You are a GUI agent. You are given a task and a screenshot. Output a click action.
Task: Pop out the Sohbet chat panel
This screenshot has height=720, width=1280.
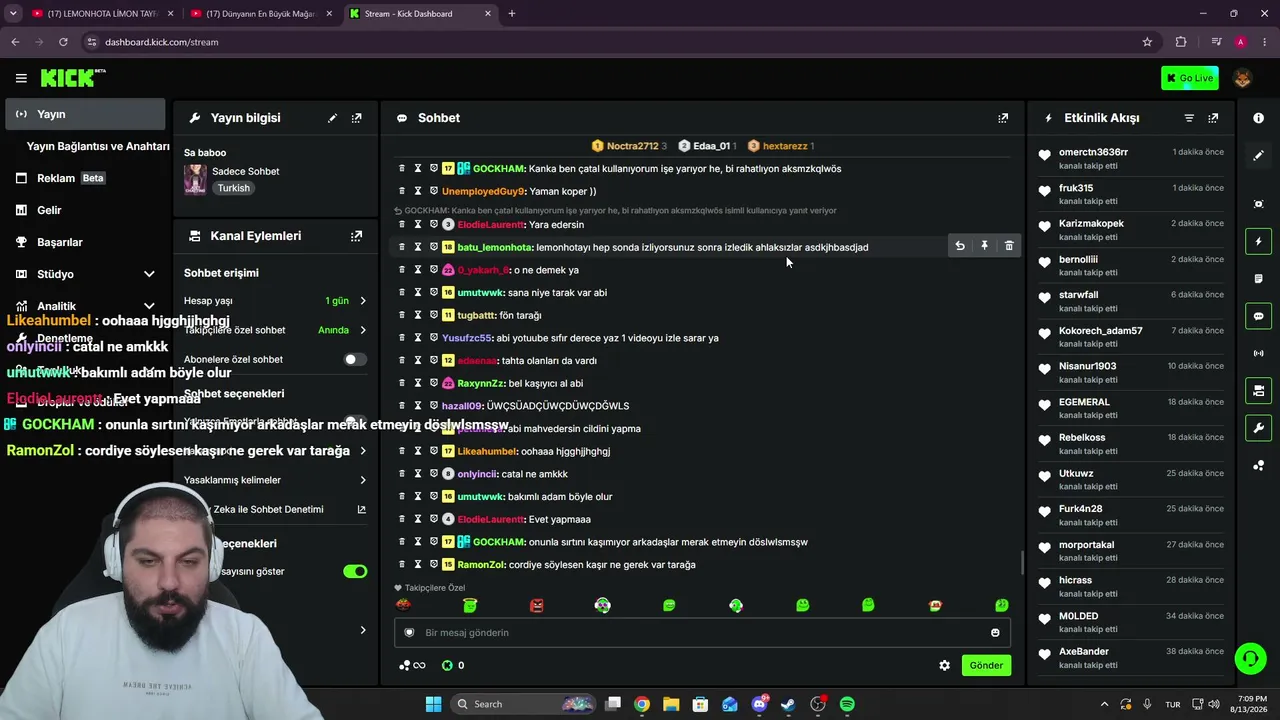pyautogui.click(x=1003, y=118)
